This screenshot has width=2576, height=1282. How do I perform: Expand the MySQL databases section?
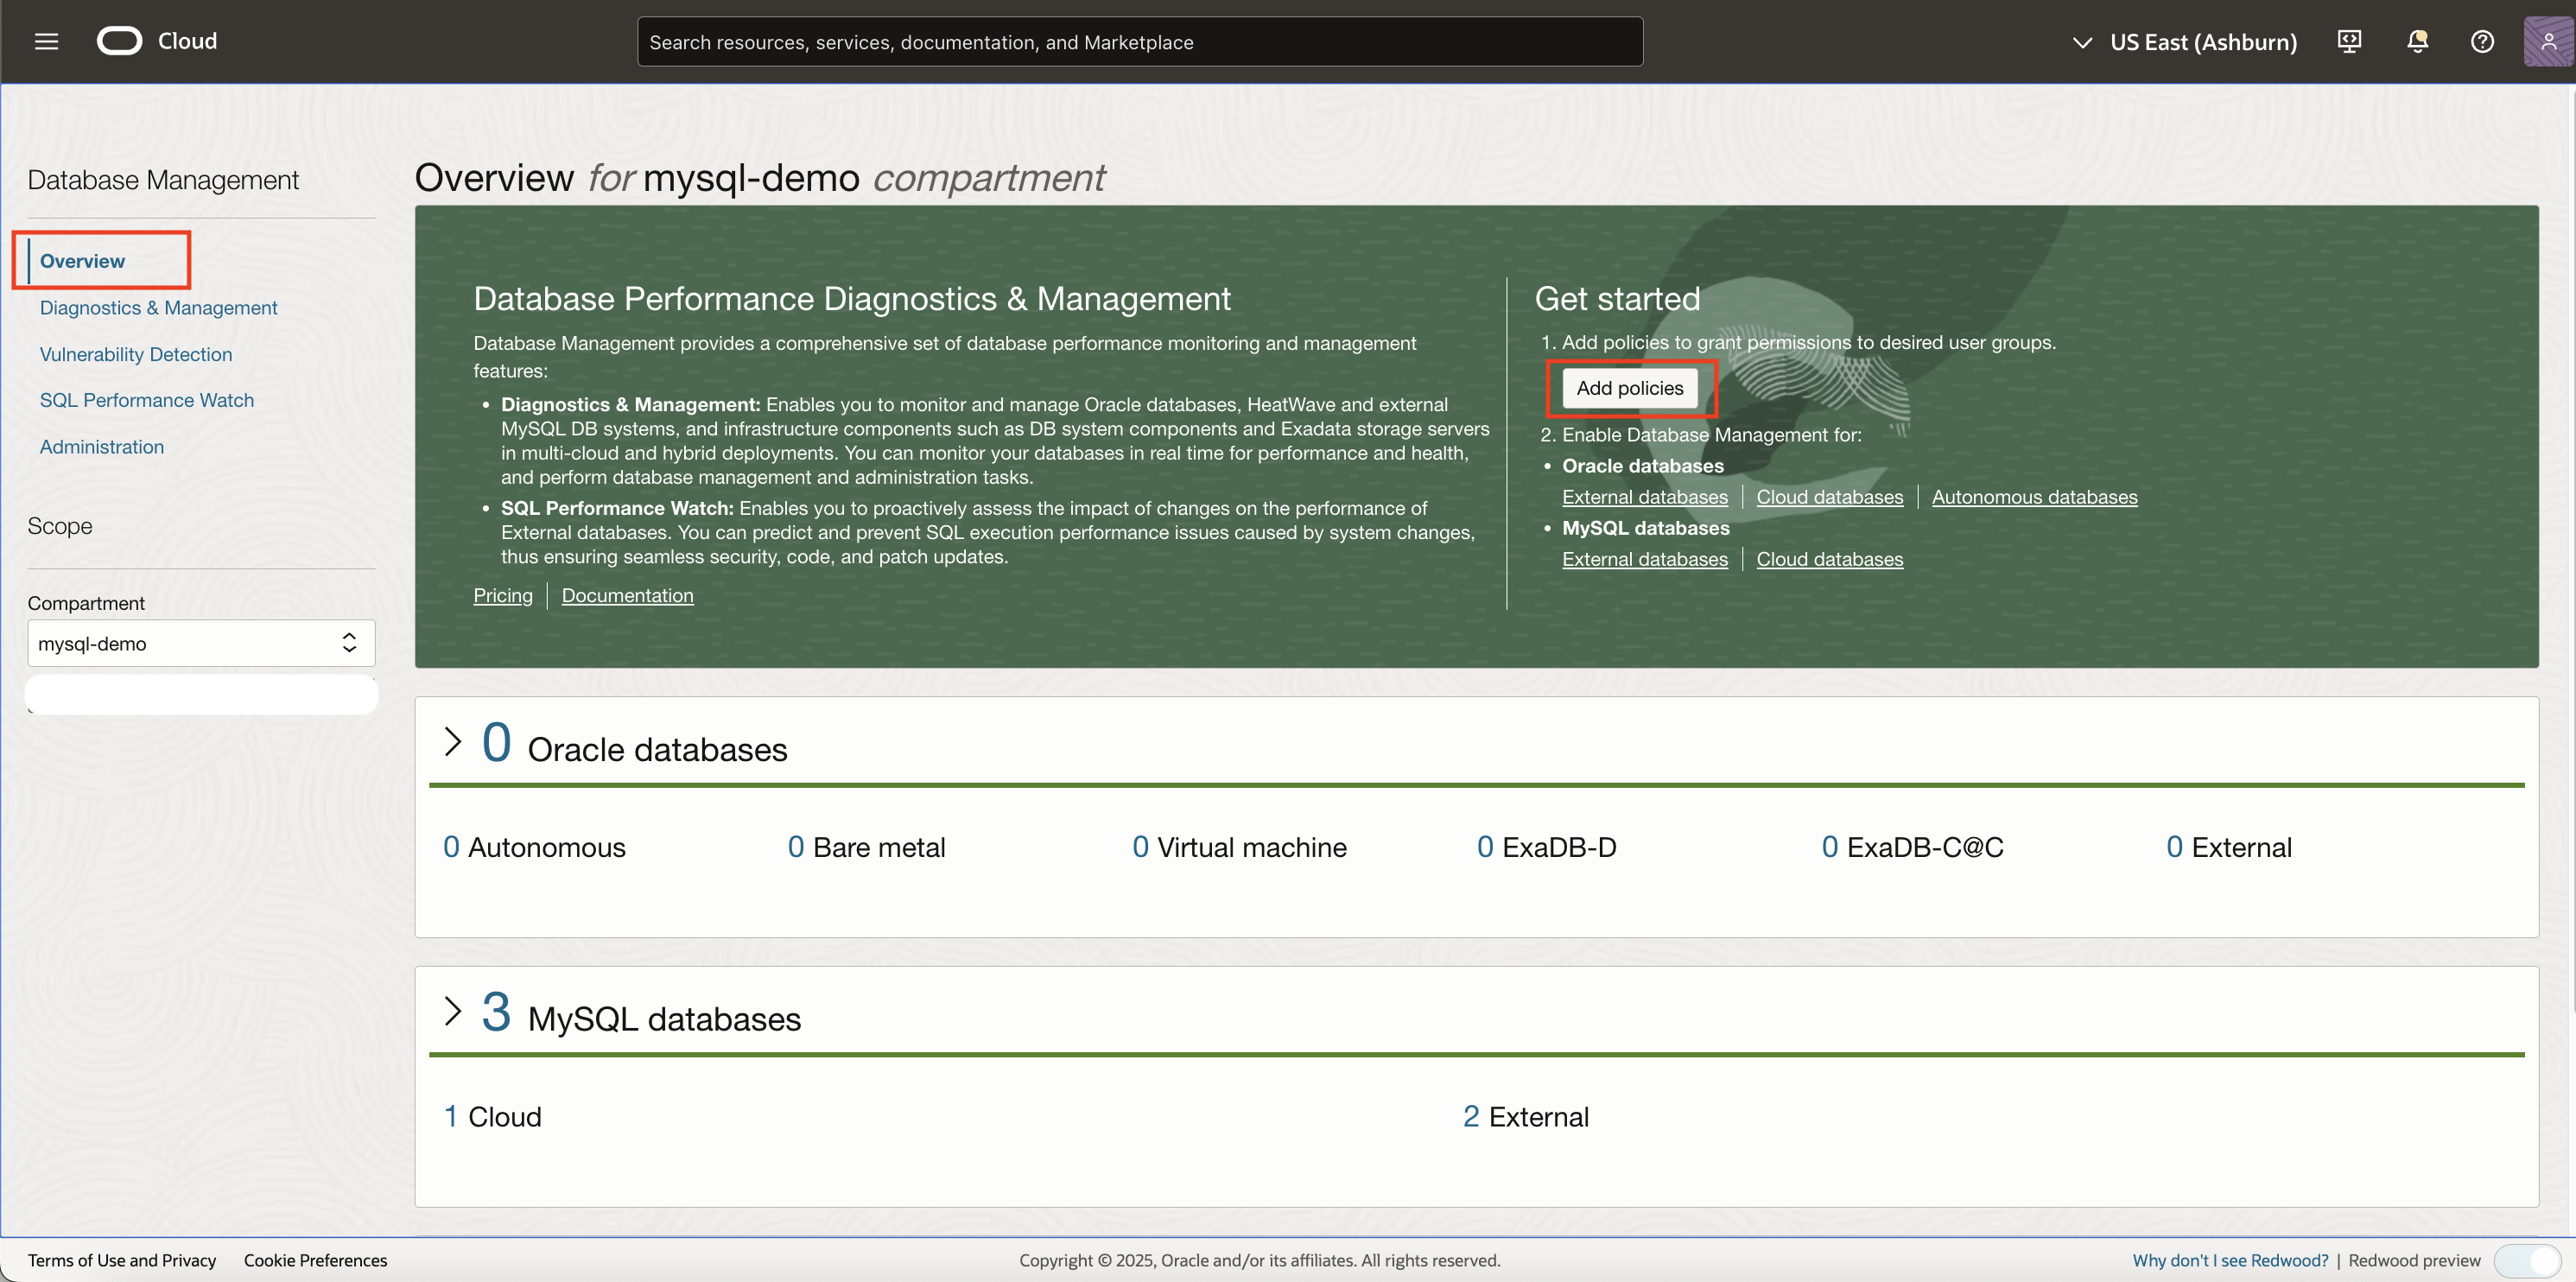pos(453,1011)
